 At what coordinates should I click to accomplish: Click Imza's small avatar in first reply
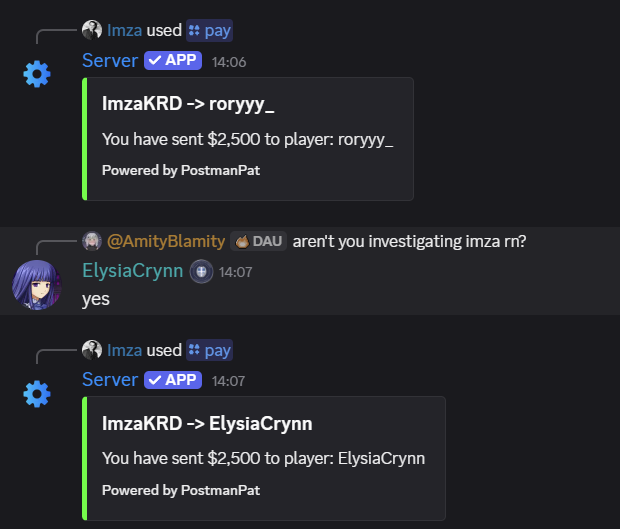click(x=92, y=30)
